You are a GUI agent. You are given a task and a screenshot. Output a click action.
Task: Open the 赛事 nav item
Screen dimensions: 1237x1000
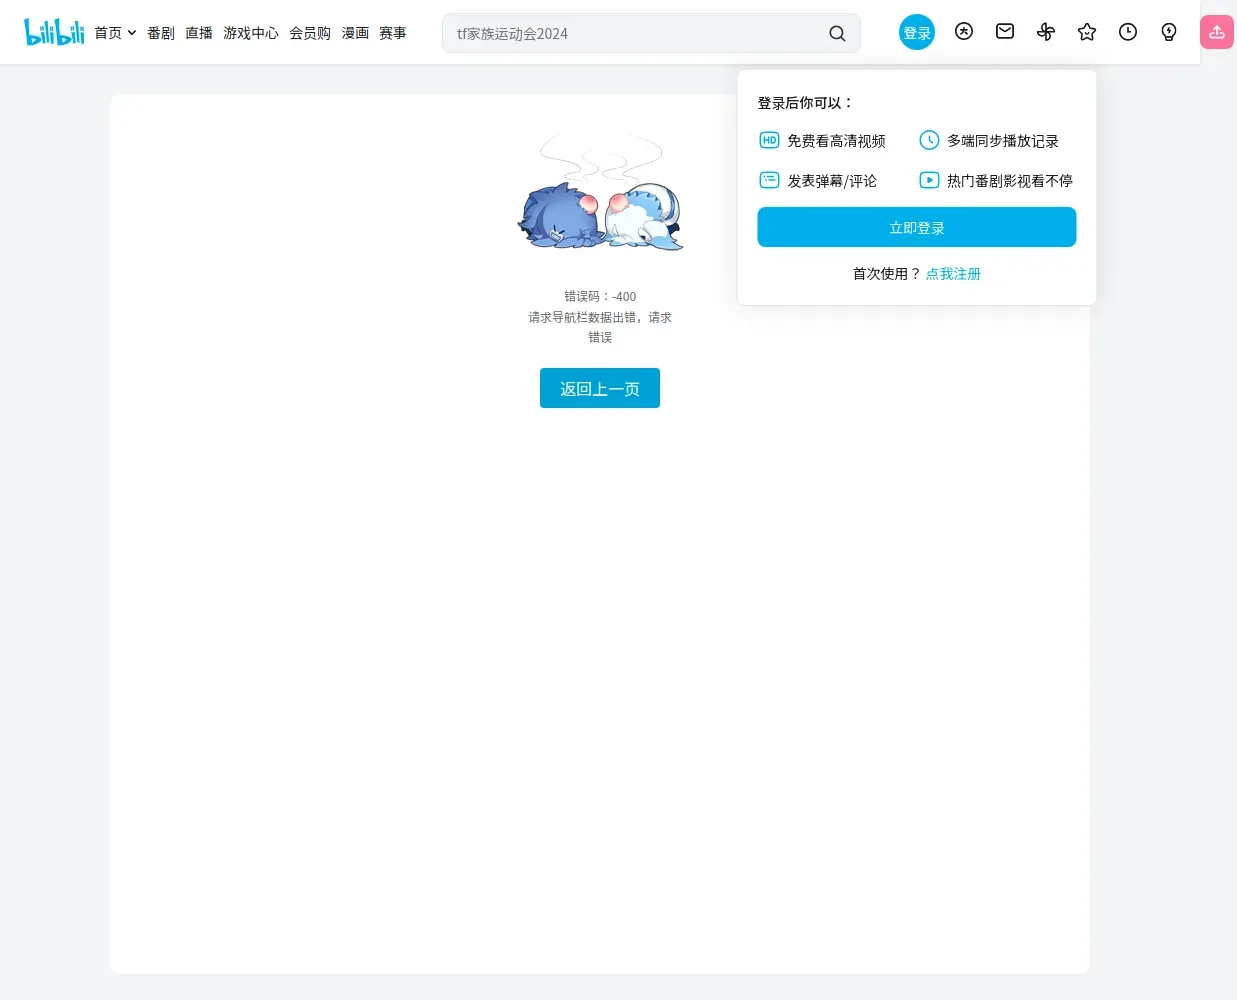tap(393, 33)
